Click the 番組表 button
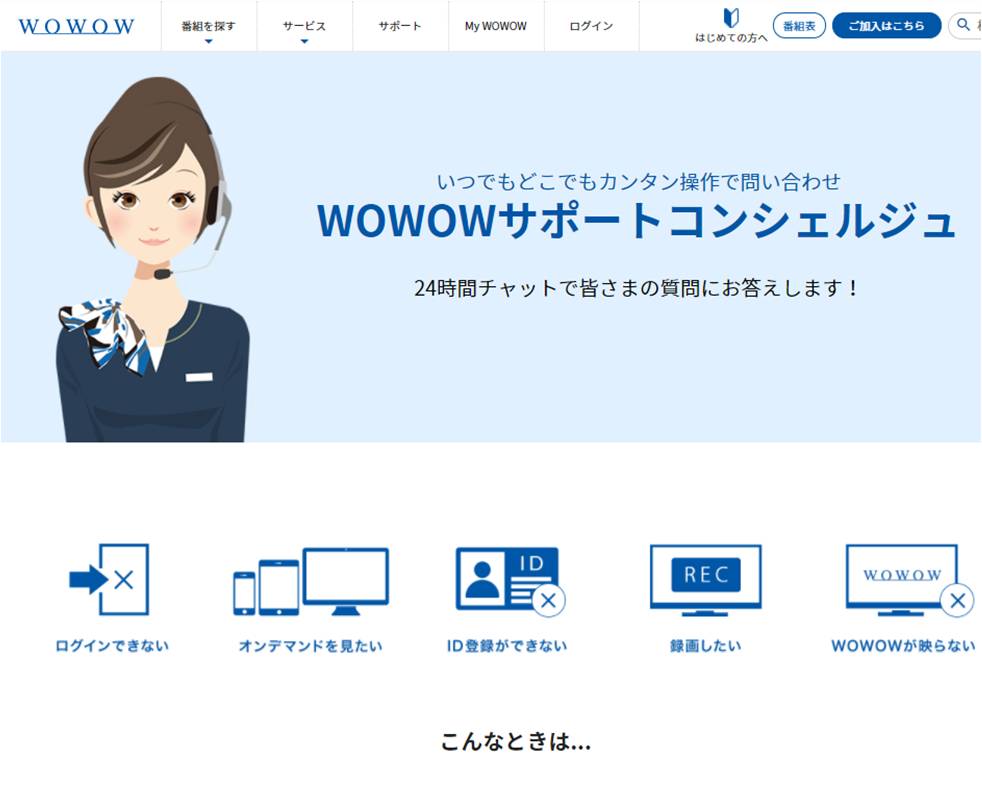This screenshot has width=982, height=805. pyautogui.click(x=799, y=26)
